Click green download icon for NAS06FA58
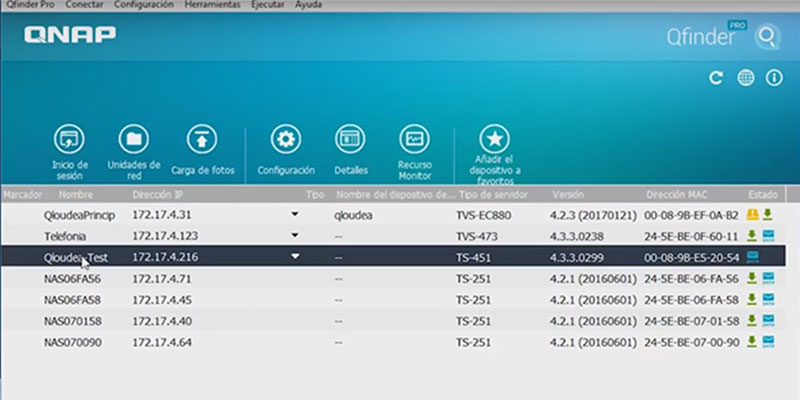The height and width of the screenshot is (400, 800). pos(752,299)
